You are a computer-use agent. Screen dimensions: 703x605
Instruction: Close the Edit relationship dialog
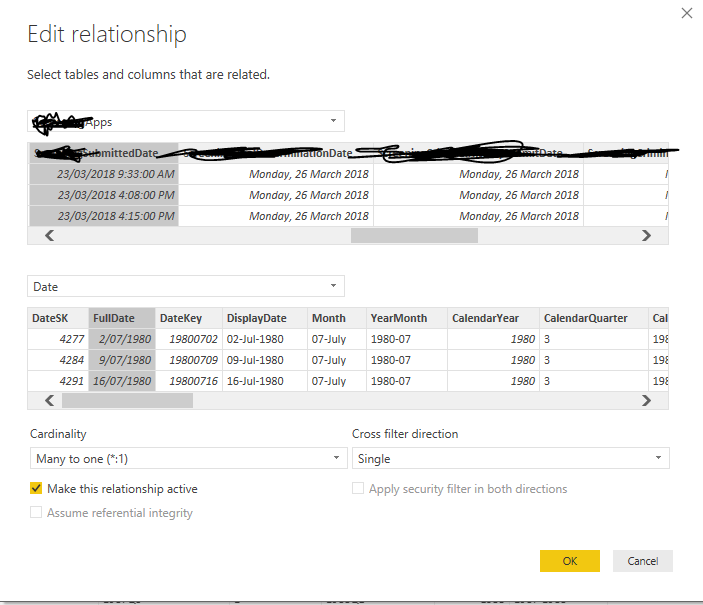tap(686, 13)
